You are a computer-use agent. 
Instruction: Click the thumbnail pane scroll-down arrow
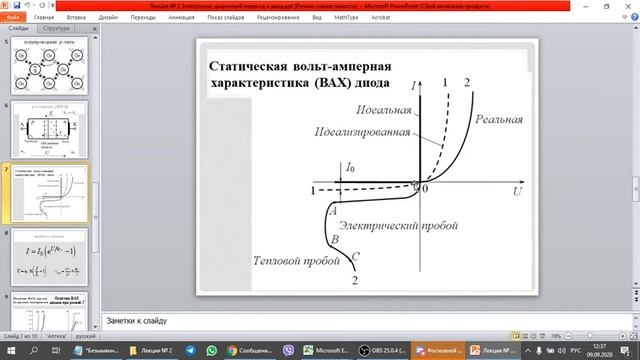[96, 327]
